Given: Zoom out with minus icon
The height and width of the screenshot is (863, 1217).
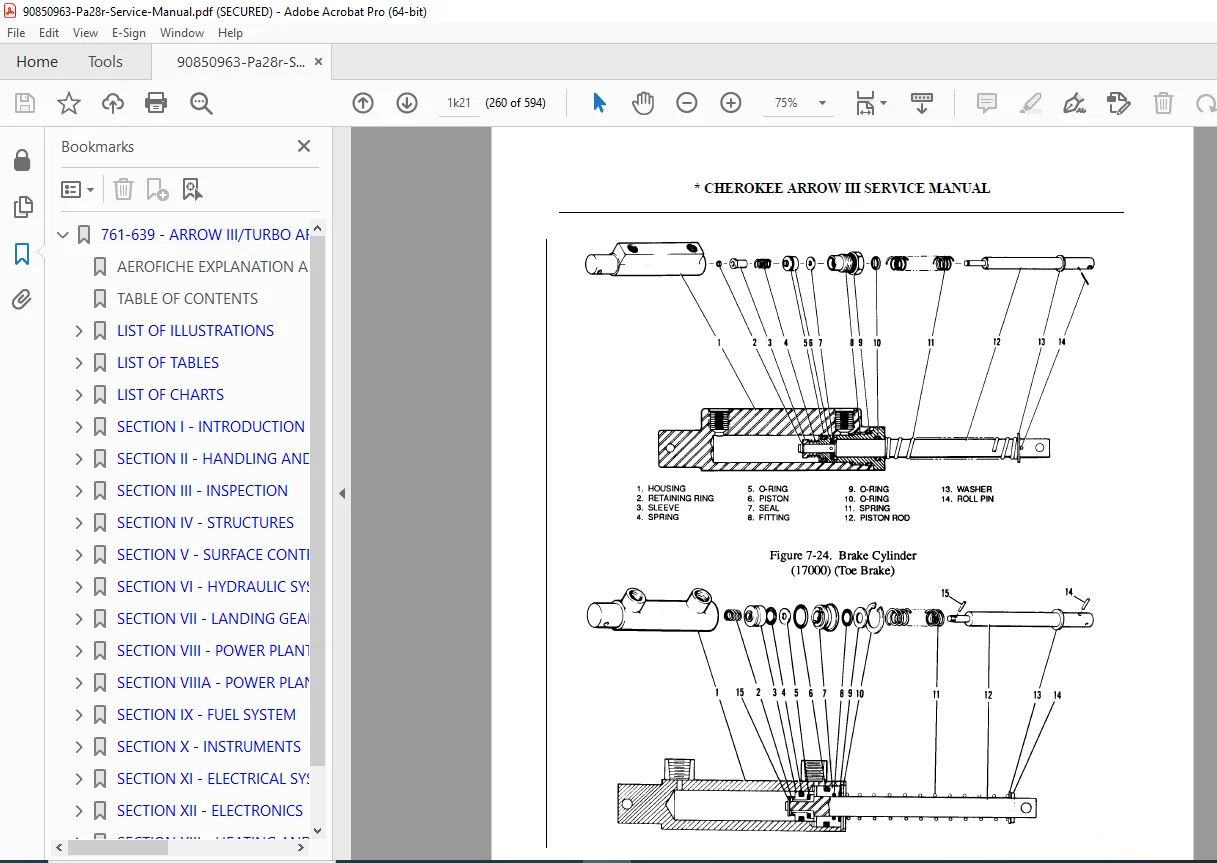Looking at the screenshot, I should (687, 103).
